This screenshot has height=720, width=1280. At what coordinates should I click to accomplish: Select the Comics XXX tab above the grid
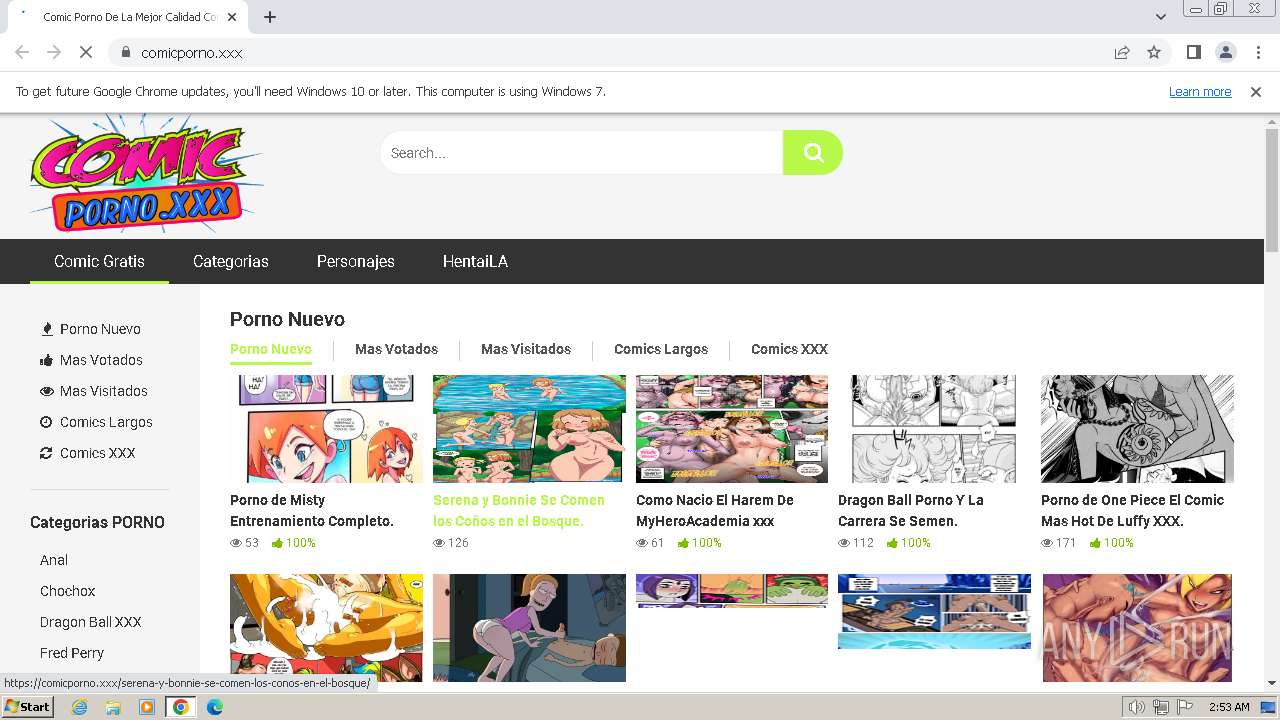[789, 349]
